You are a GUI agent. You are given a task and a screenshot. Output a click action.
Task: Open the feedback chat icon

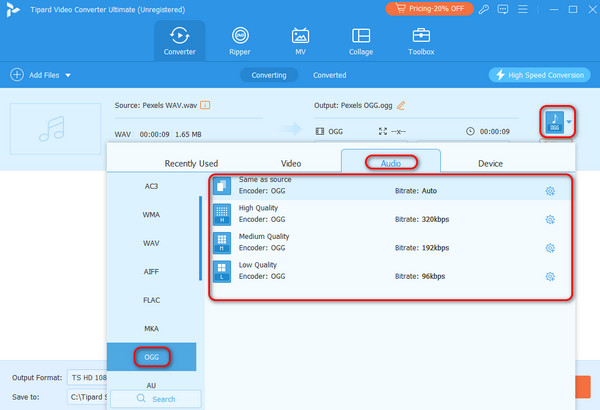click(503, 9)
